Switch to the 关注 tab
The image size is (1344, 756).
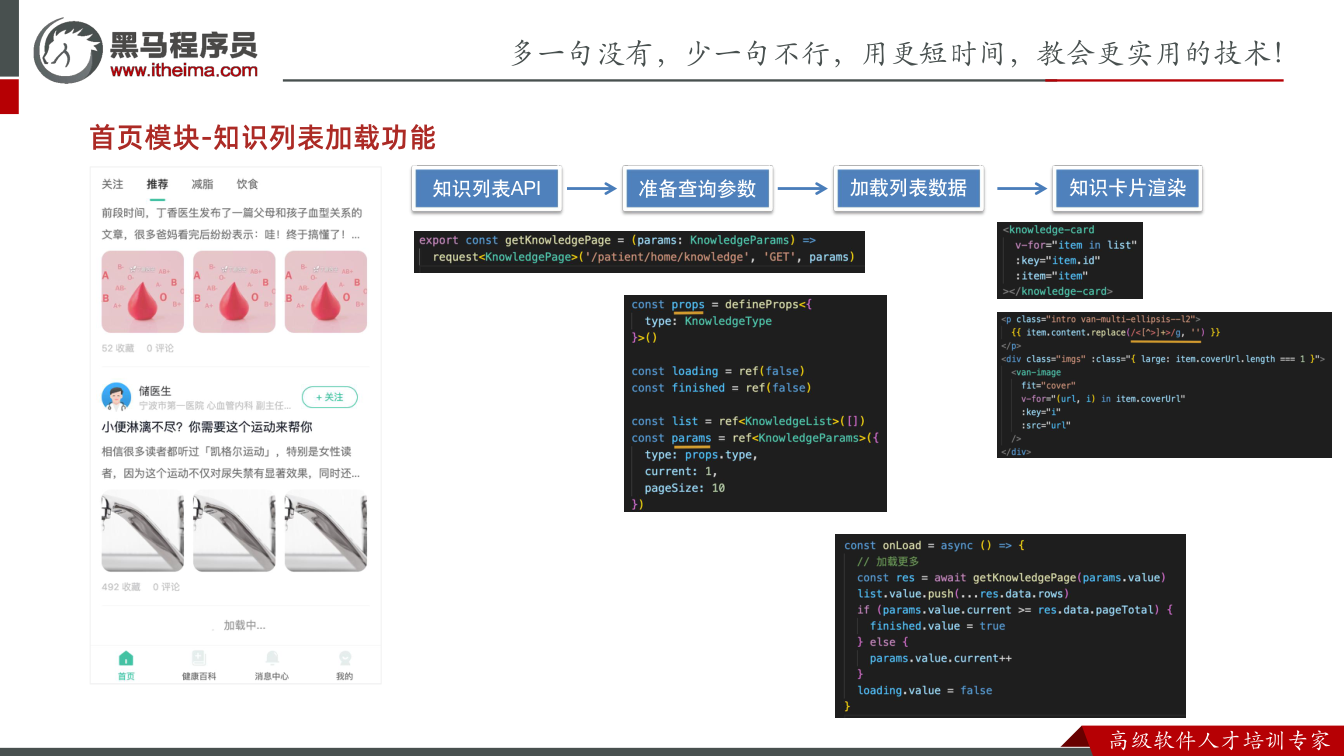point(112,184)
